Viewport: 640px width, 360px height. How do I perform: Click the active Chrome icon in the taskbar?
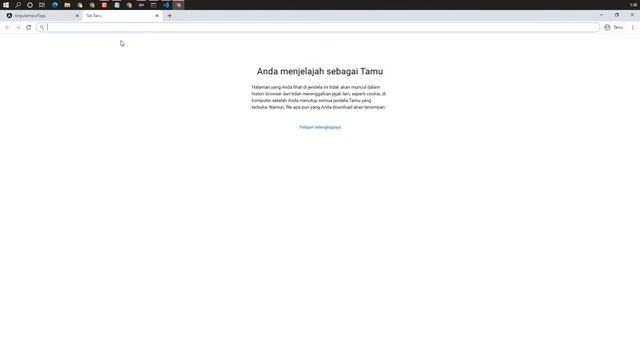point(178,5)
